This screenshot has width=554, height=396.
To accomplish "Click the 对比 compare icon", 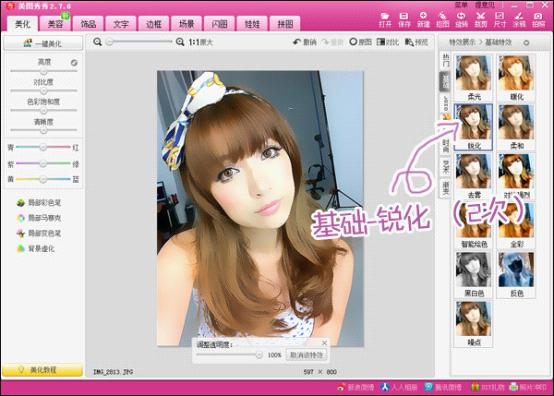I will [388, 42].
